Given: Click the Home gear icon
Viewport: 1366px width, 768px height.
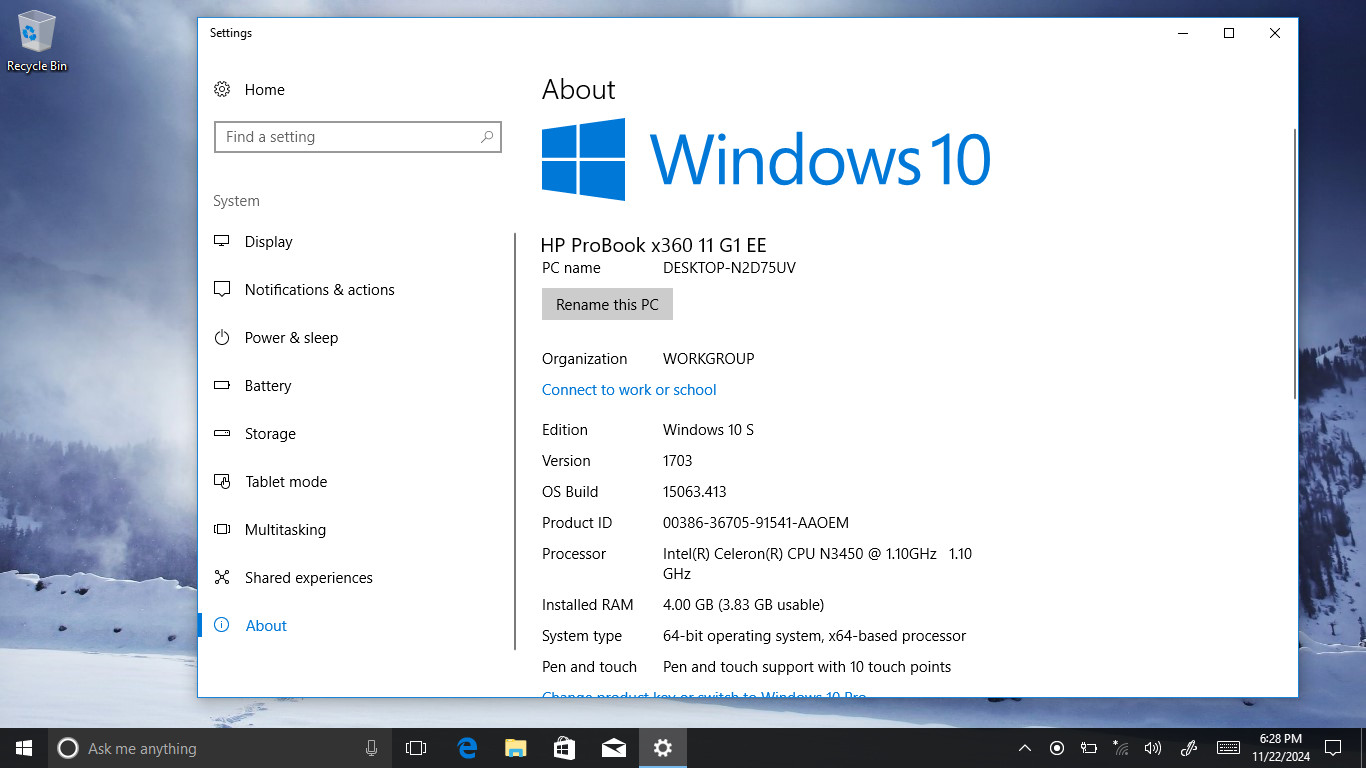Looking at the screenshot, I should click(x=222, y=89).
